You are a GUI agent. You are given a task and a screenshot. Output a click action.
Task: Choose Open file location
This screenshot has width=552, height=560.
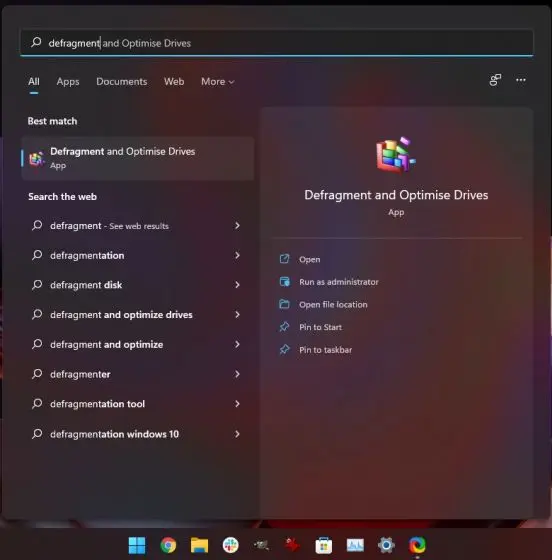[333, 304]
